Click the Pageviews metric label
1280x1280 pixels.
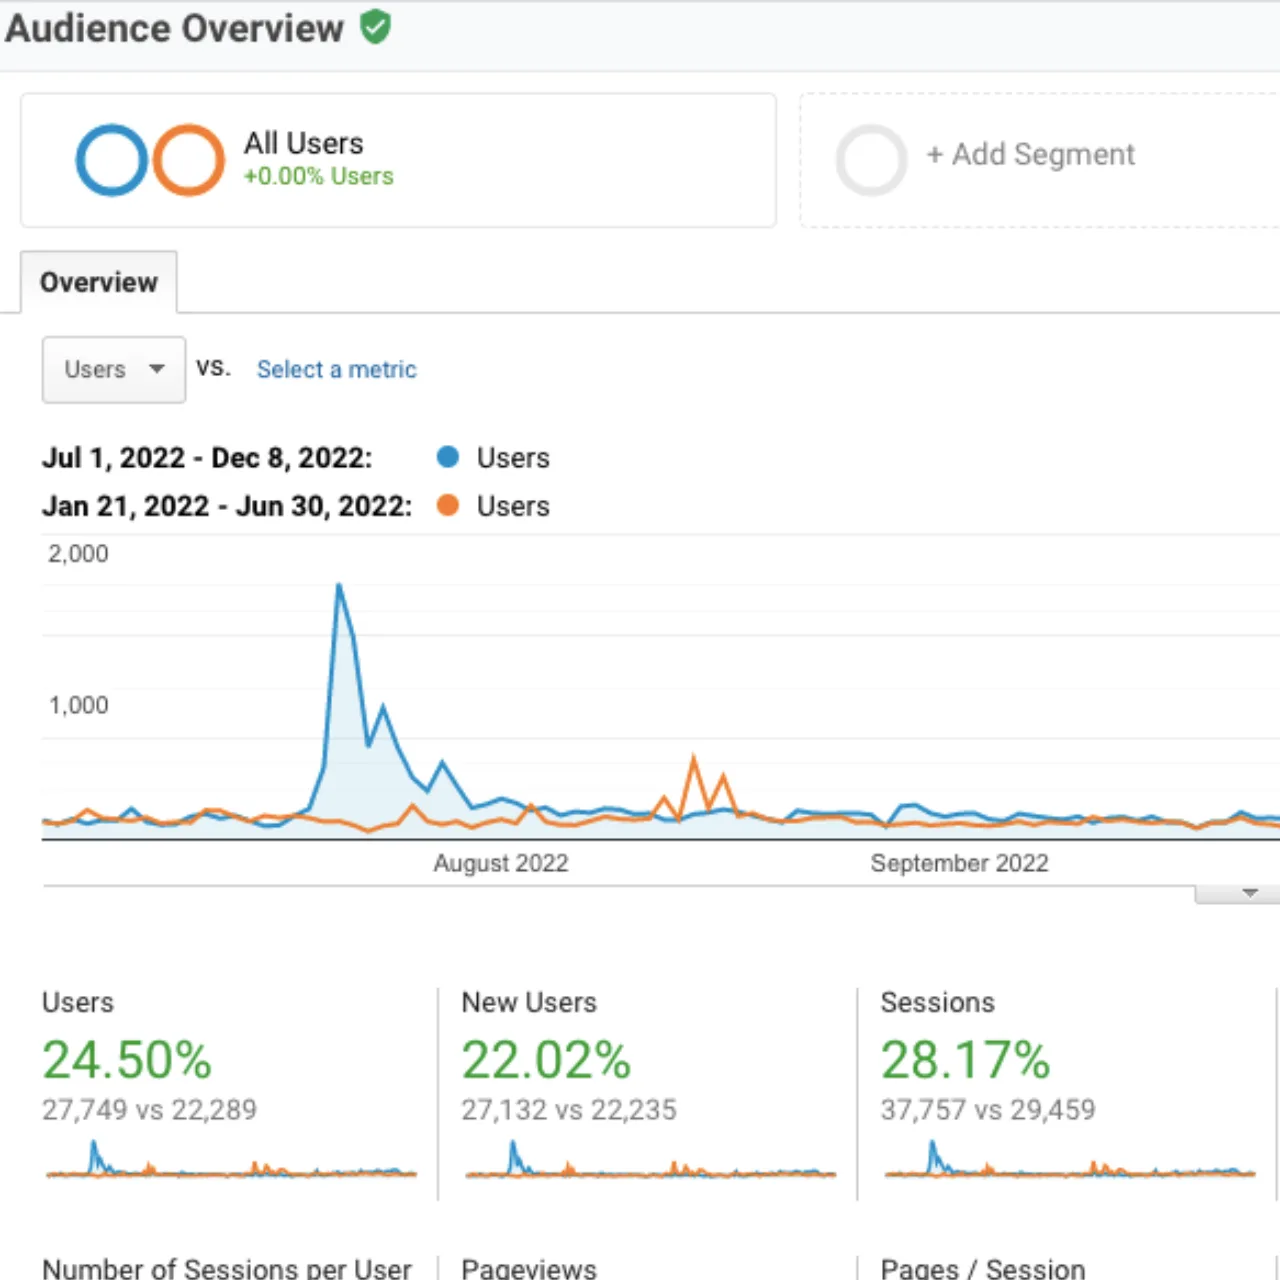tap(529, 1268)
